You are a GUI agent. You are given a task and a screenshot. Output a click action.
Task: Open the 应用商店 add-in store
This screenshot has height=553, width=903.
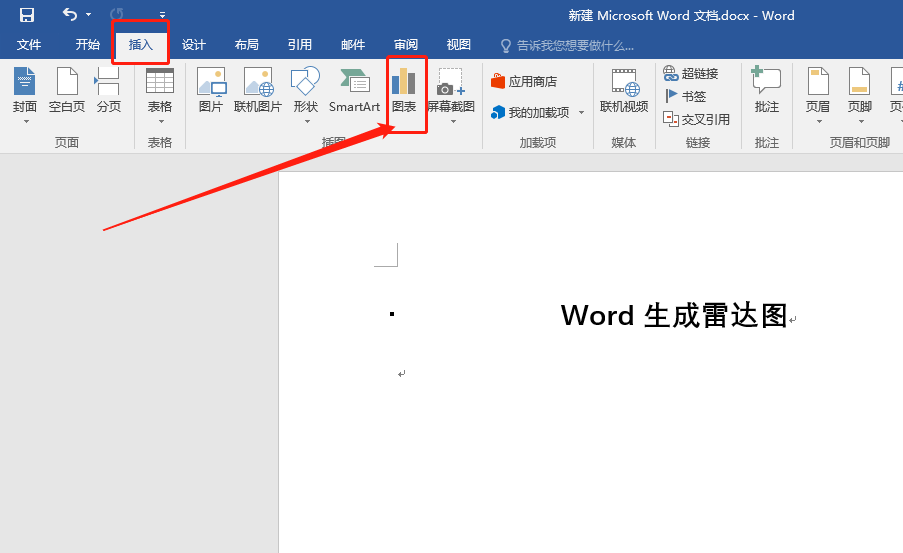(x=524, y=81)
